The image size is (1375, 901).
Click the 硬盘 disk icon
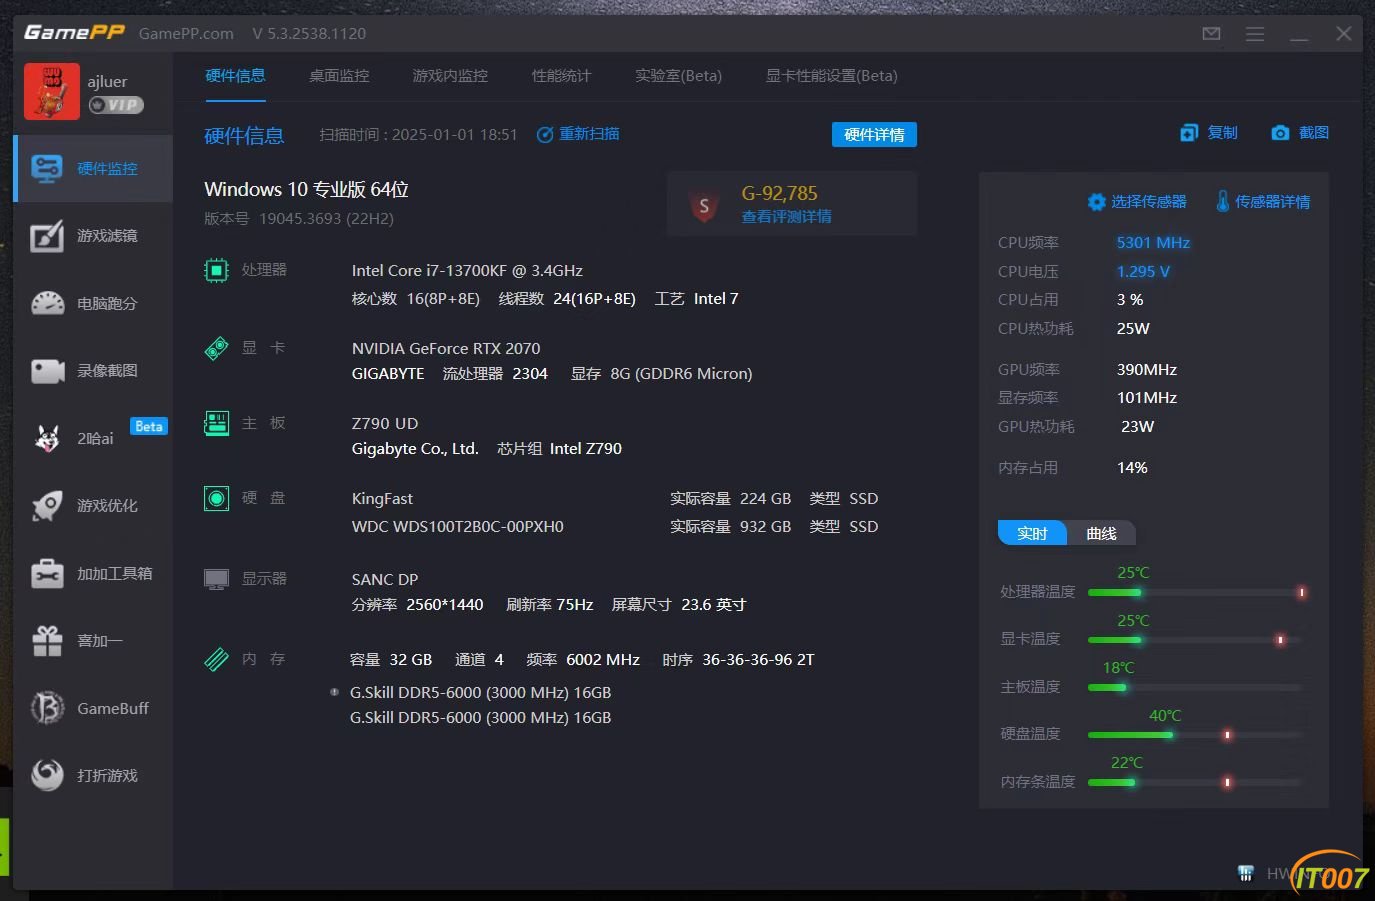216,498
